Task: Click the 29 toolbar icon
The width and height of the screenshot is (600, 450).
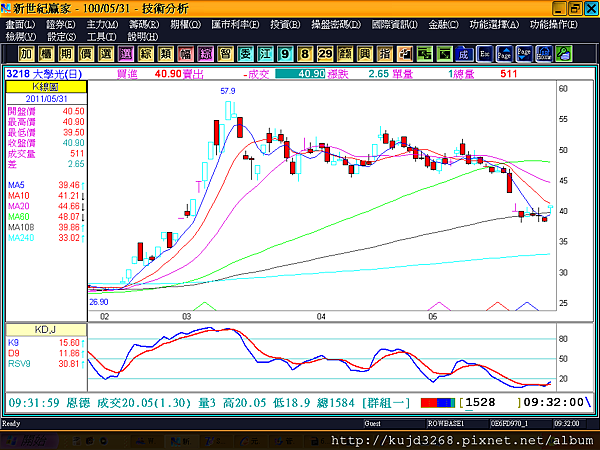Action: point(325,54)
